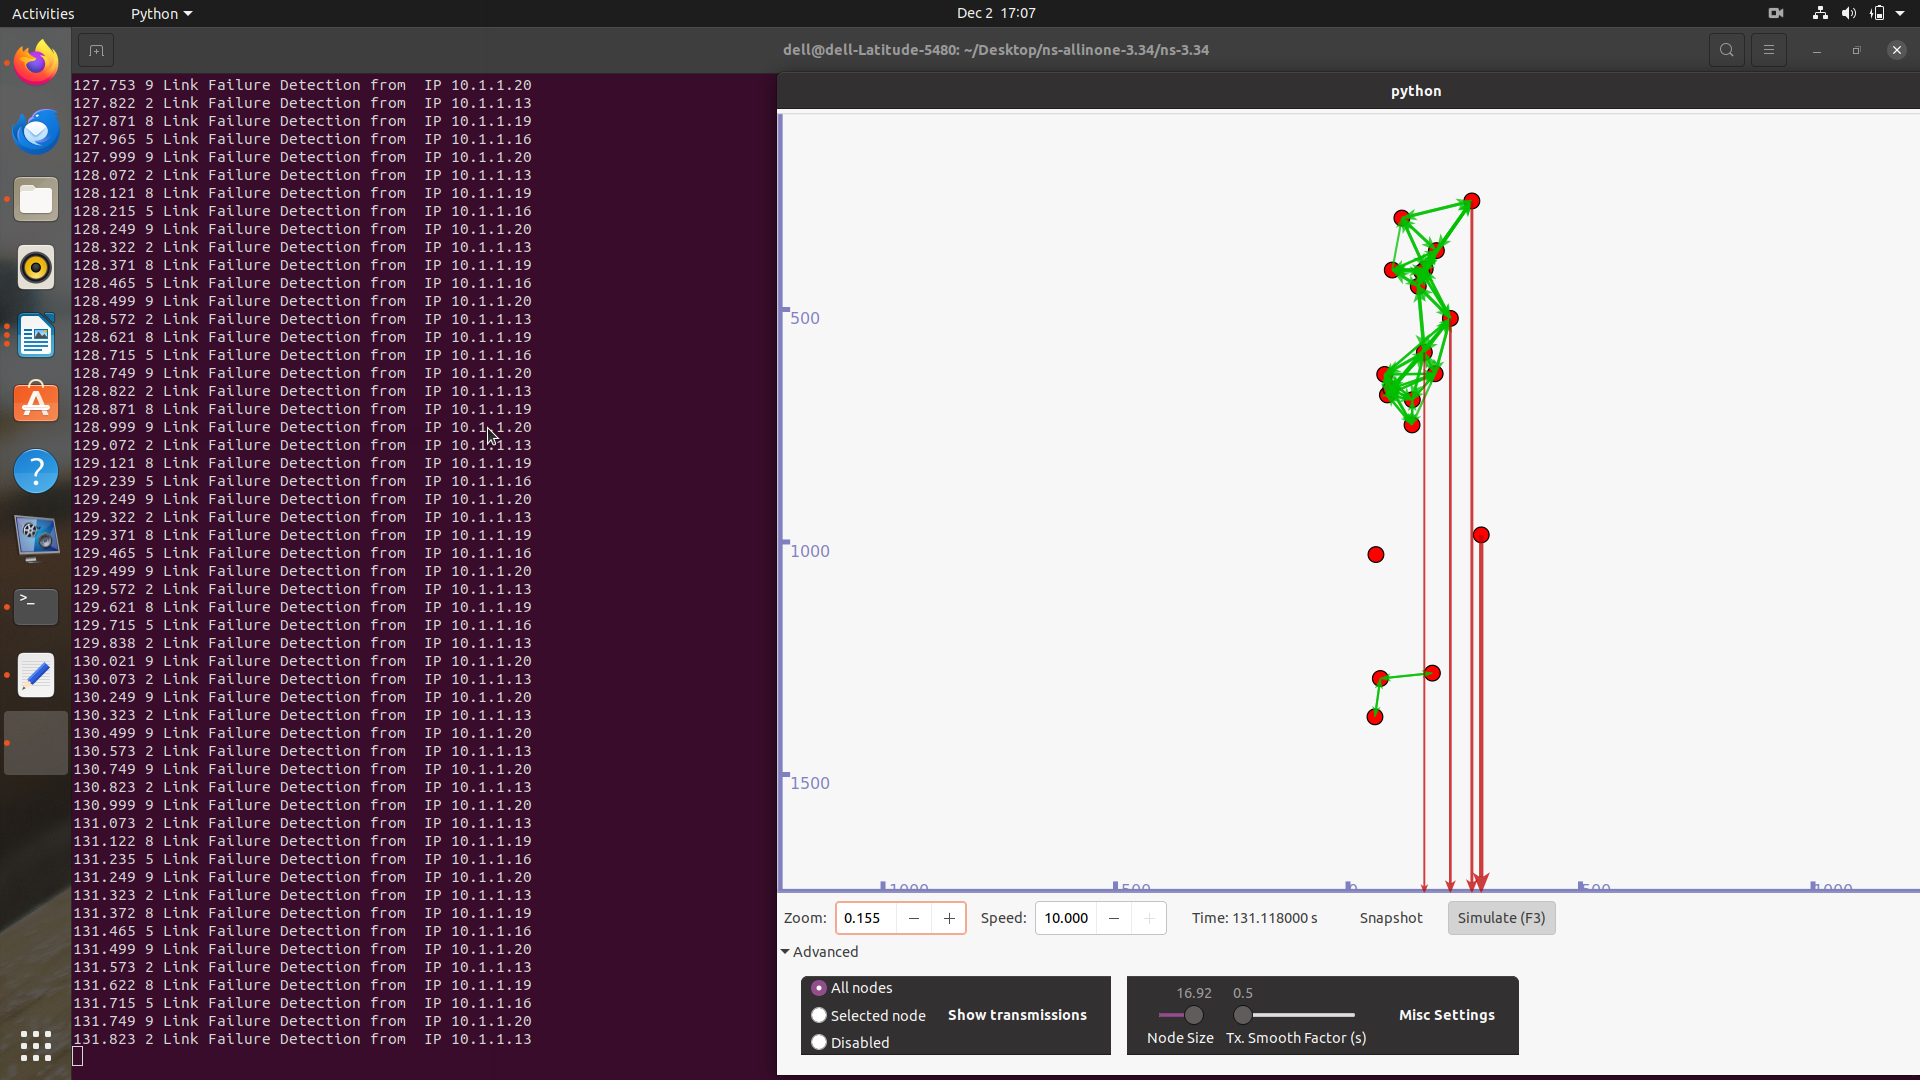Adjust the Node Size slider handle

[x=1193, y=1015]
